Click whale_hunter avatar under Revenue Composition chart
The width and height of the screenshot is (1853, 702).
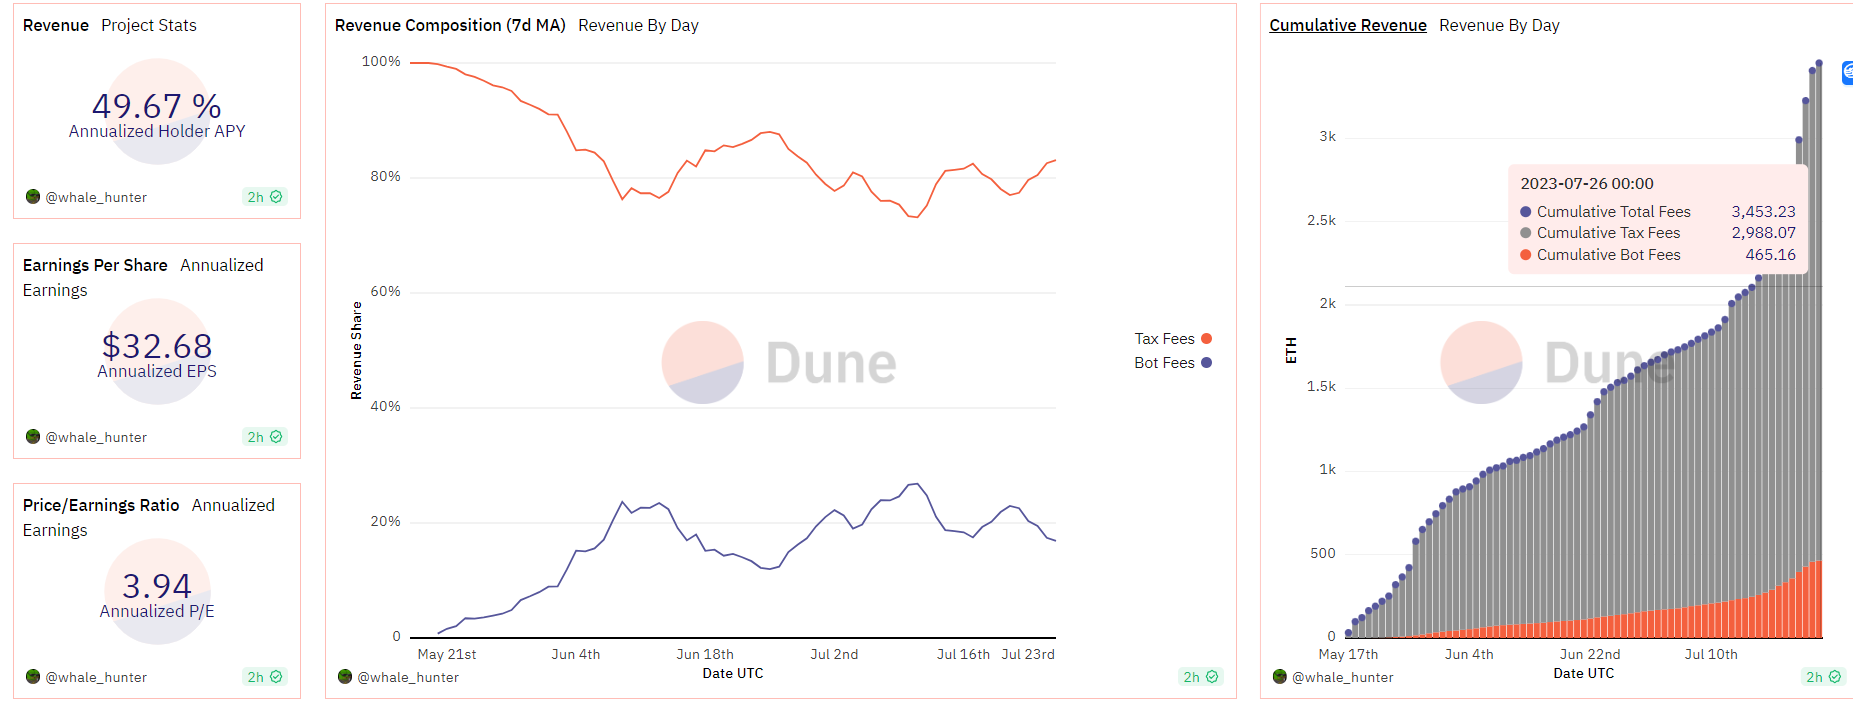(345, 677)
